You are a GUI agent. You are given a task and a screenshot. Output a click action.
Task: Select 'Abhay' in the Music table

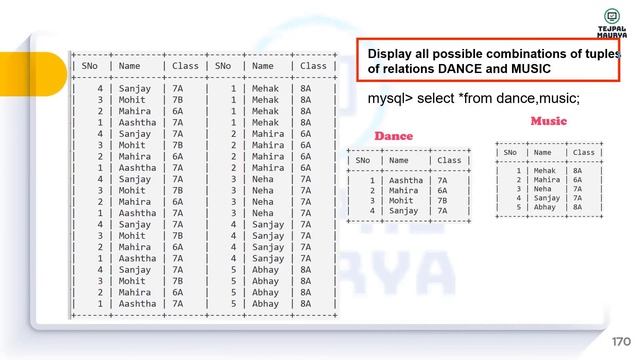tap(544, 207)
